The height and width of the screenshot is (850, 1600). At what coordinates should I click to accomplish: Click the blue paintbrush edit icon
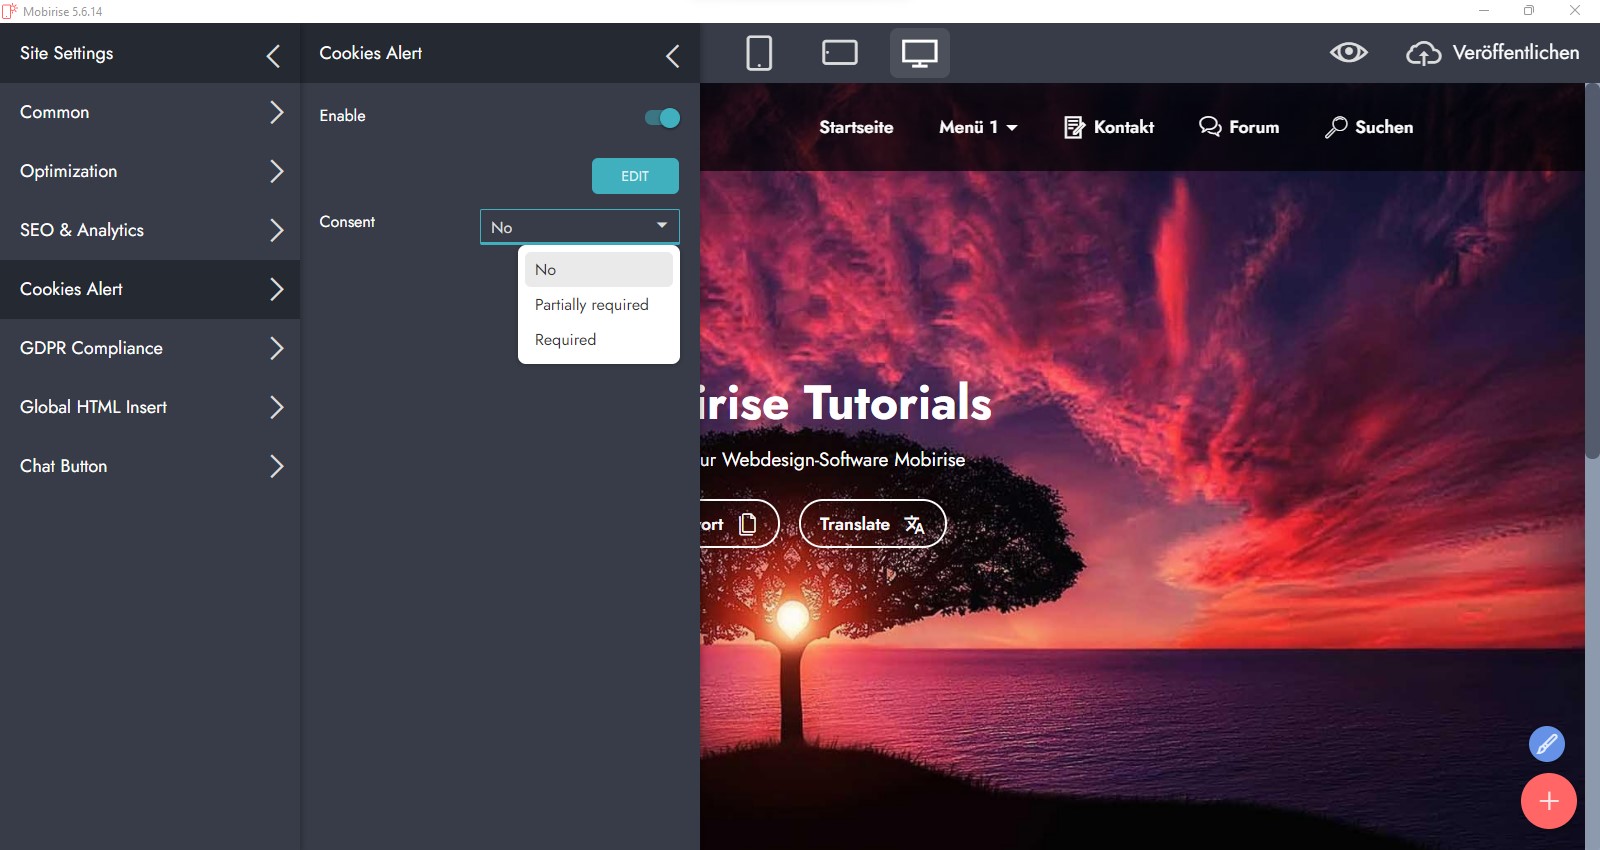[x=1546, y=744]
